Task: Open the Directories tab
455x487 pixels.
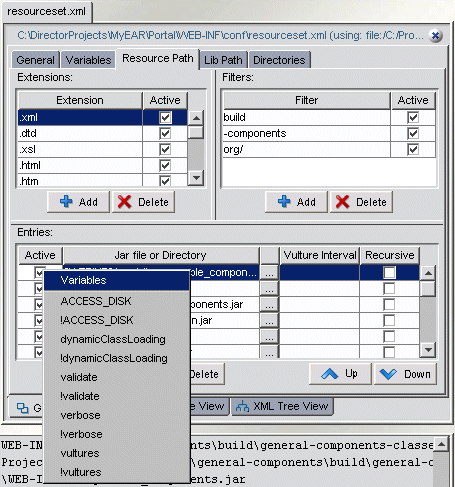Action: click(279, 60)
